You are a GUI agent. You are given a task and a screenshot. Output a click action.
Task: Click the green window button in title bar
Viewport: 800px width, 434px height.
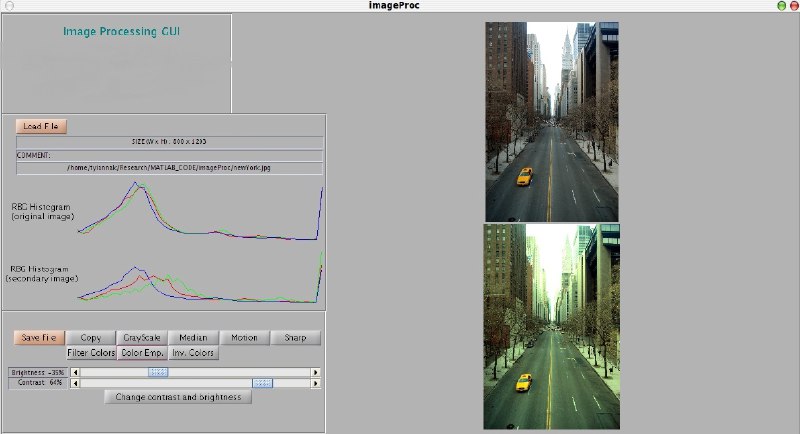(x=781, y=6)
